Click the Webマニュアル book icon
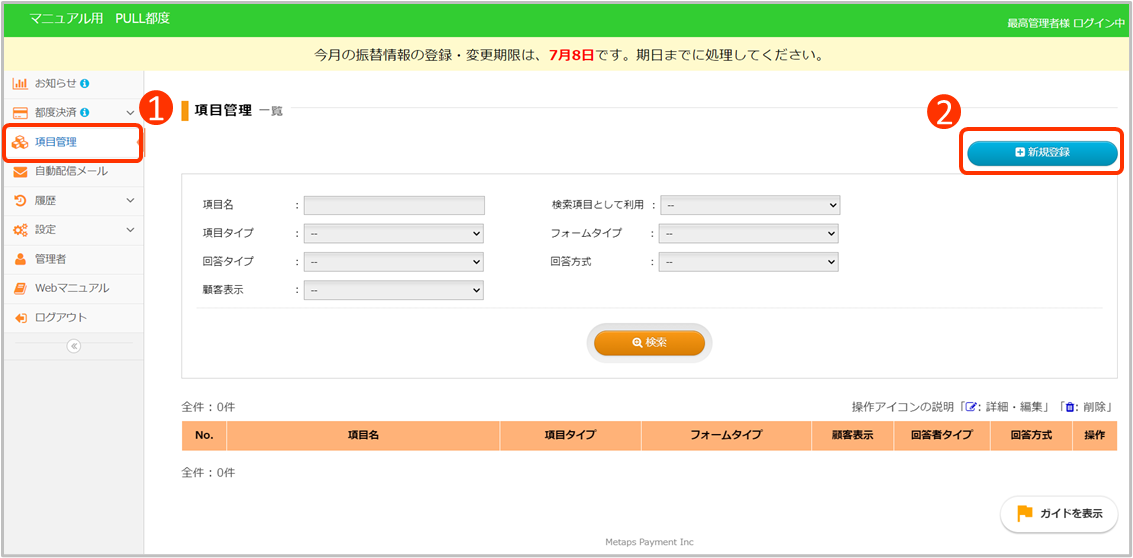1133x558 pixels. coord(20,288)
